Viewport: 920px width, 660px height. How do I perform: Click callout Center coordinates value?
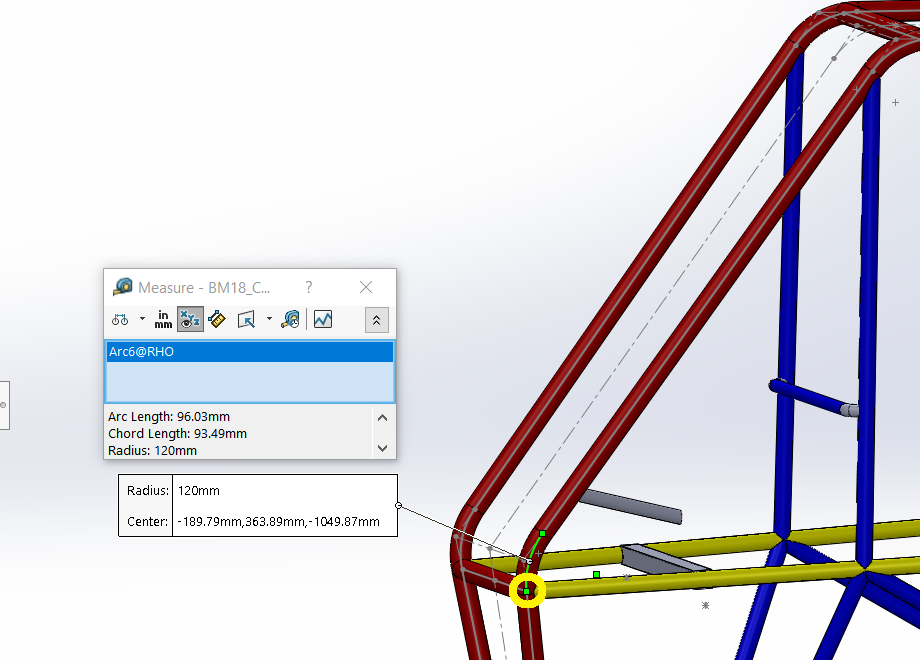coord(279,522)
